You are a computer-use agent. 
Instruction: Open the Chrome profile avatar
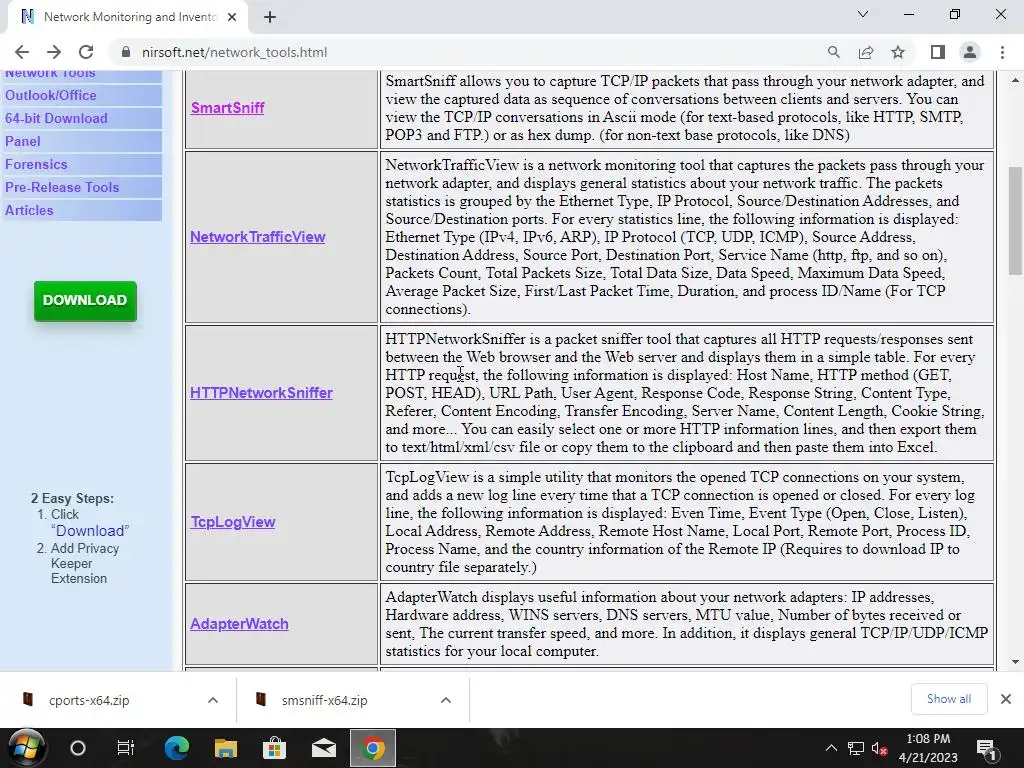[970, 52]
